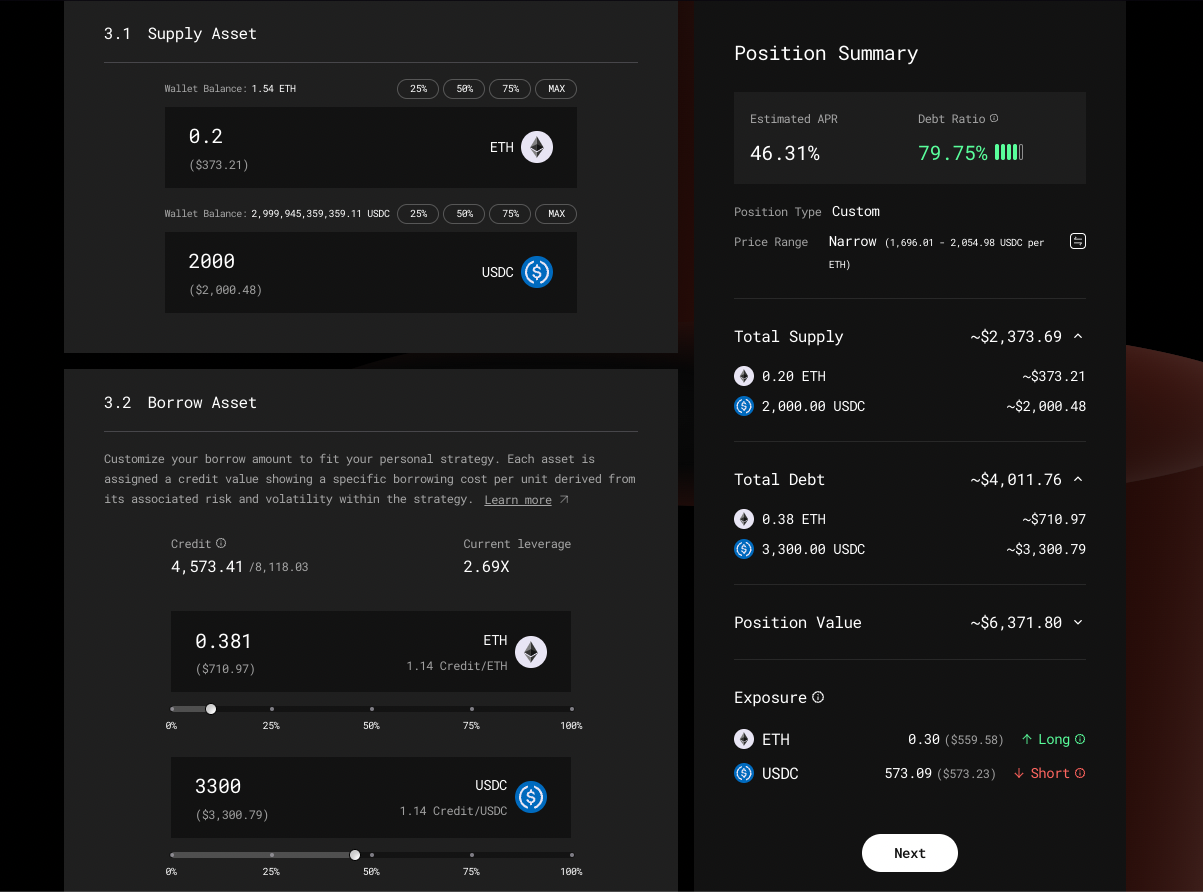This screenshot has width=1203, height=892.
Task: Click the Debt Ratio info icon
Action: [994, 119]
